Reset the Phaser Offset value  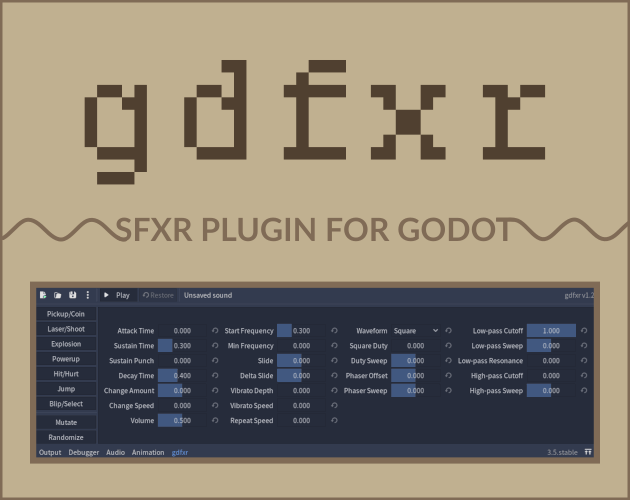[448, 375]
